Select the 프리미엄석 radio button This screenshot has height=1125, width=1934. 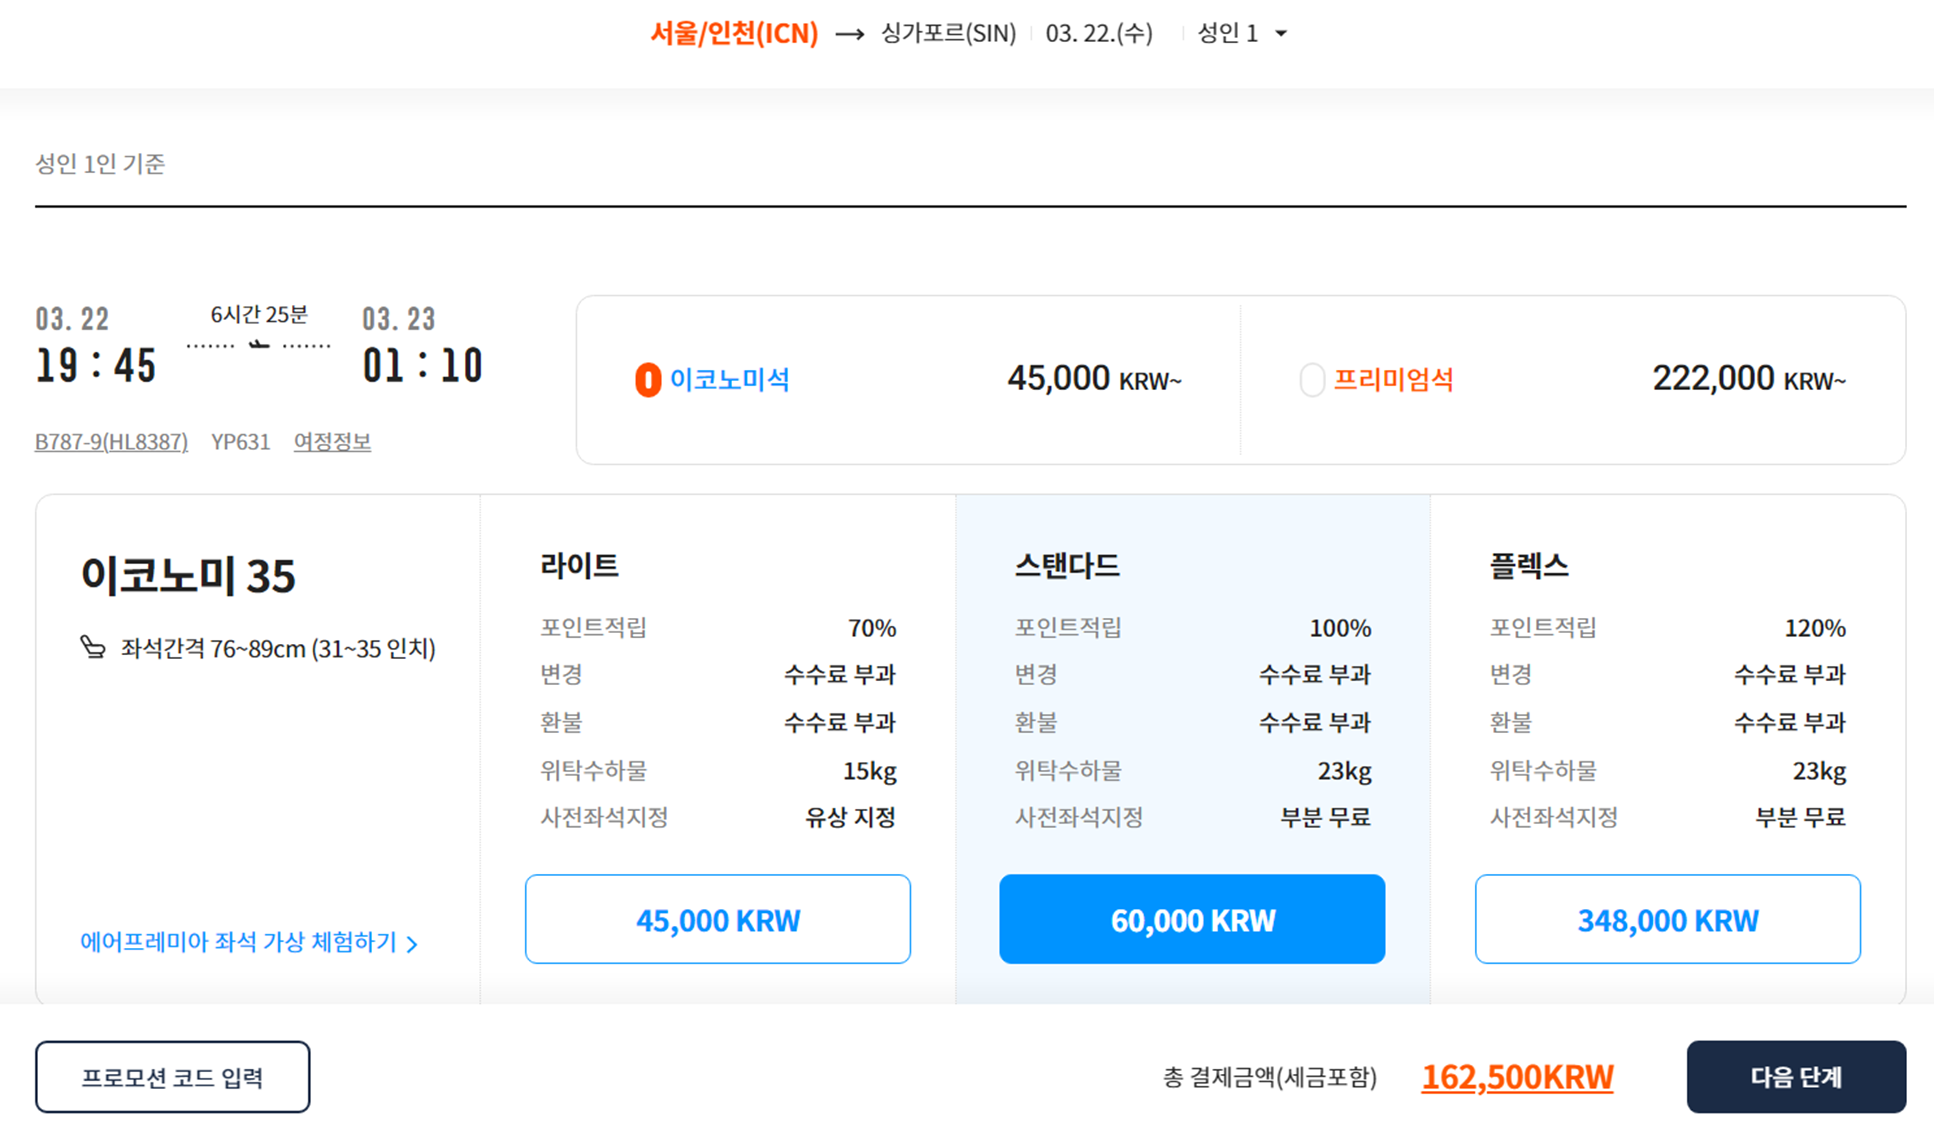[1311, 380]
